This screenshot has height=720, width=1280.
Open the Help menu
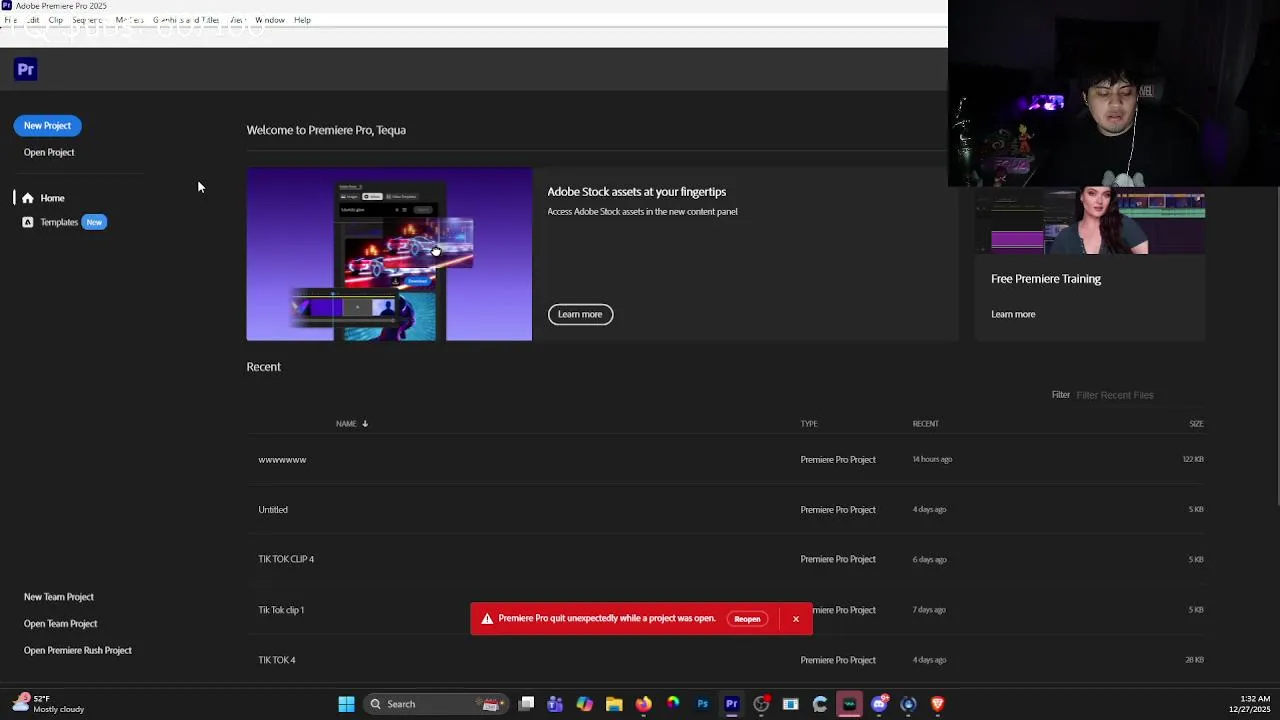(302, 20)
